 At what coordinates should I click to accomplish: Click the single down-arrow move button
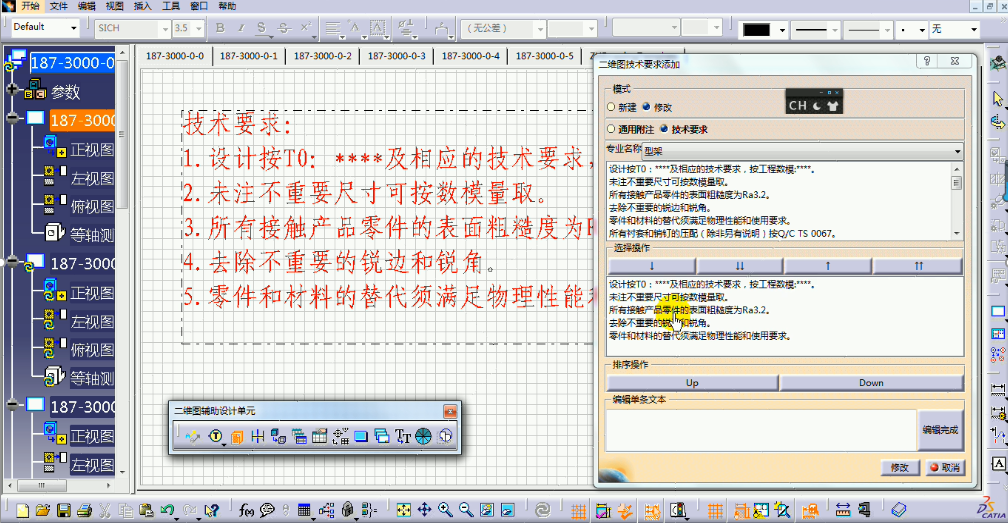pos(652,265)
